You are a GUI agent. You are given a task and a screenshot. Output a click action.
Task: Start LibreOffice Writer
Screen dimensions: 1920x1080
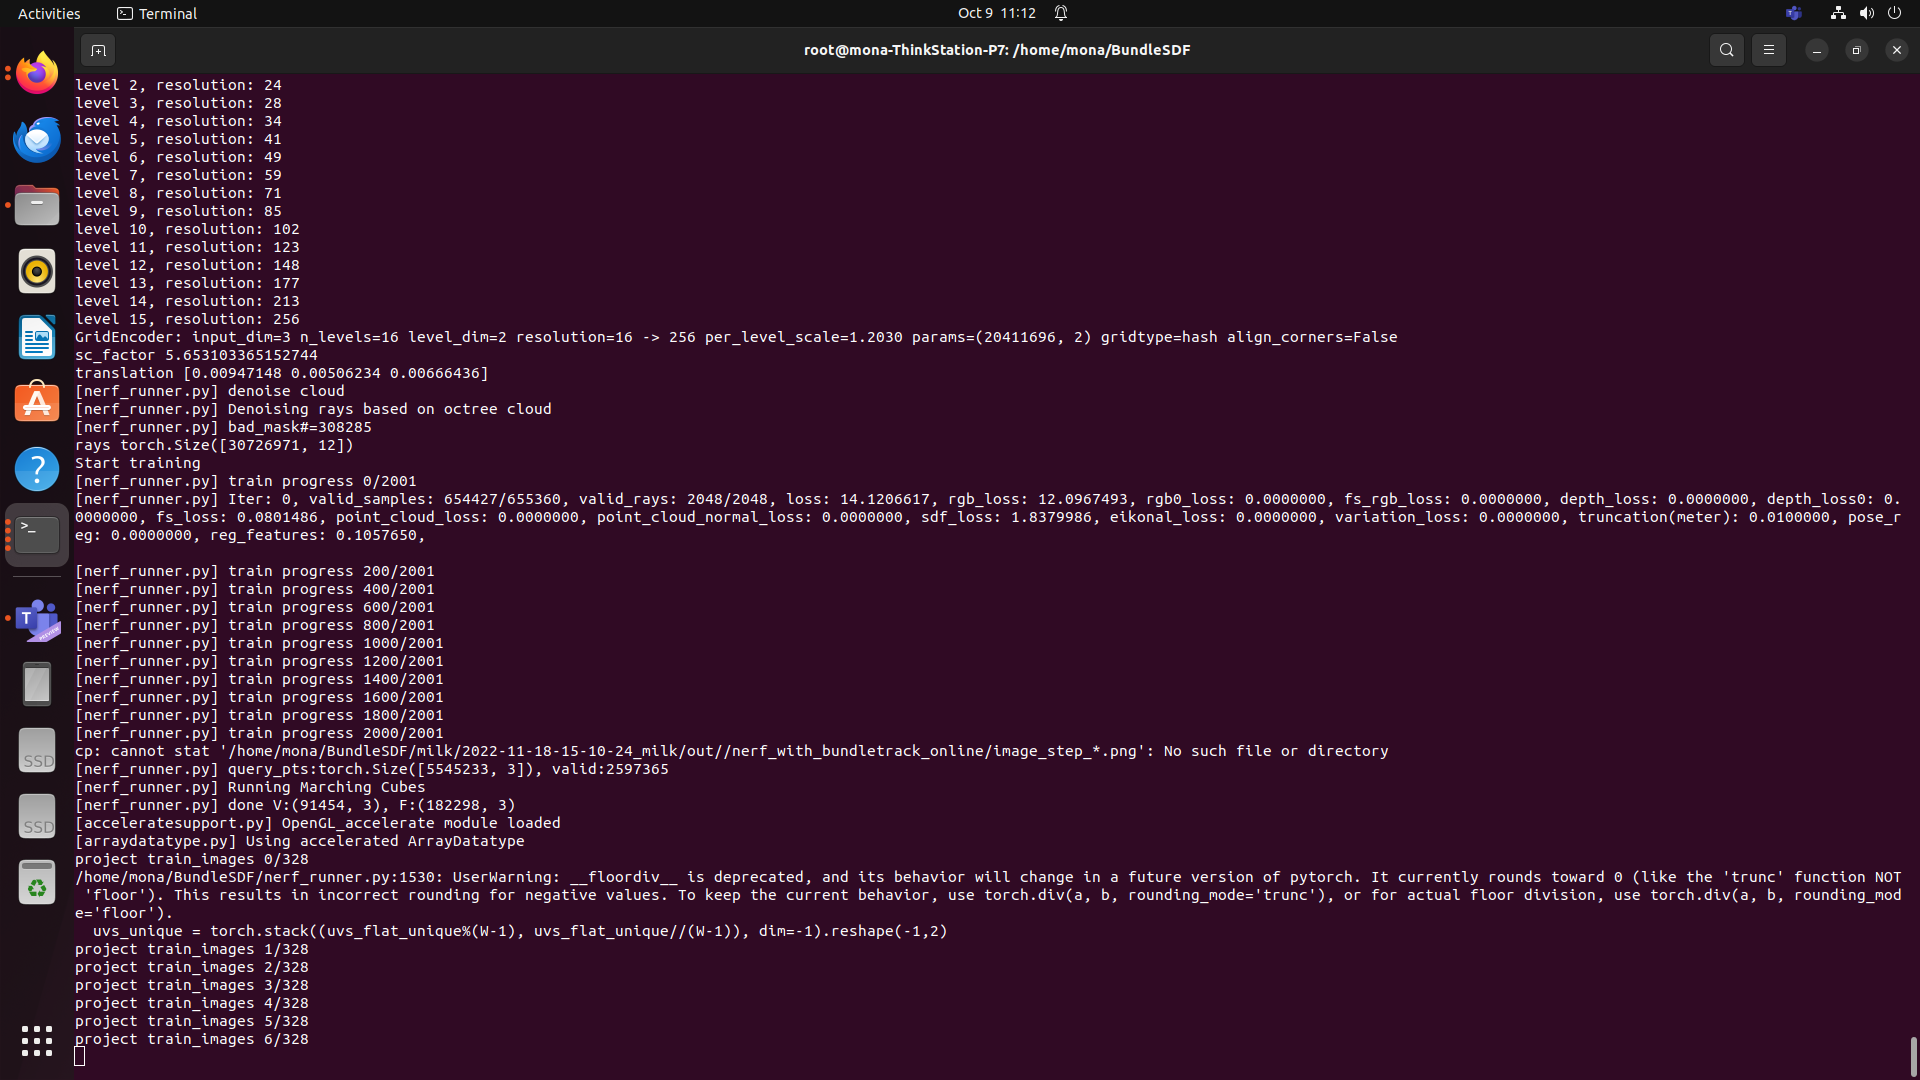click(x=36, y=337)
